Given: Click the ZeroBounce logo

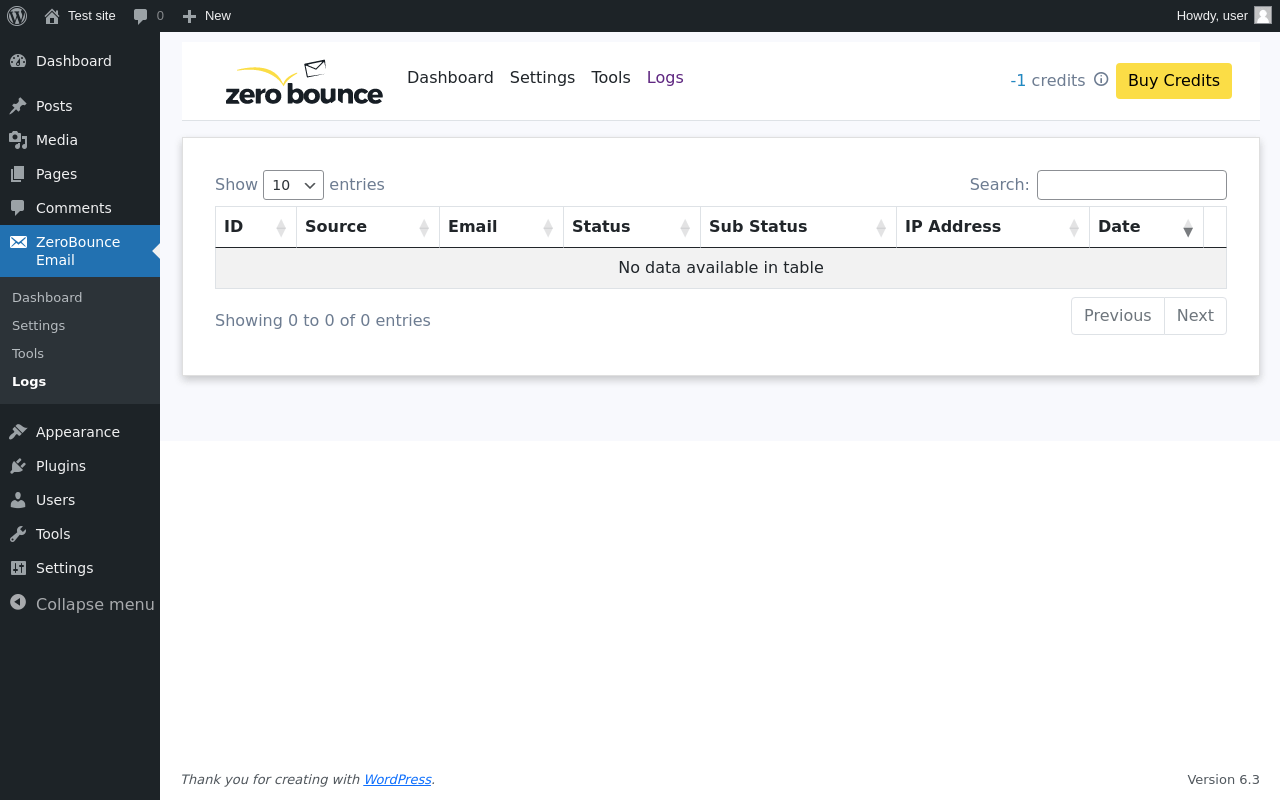Looking at the screenshot, I should pyautogui.click(x=304, y=82).
